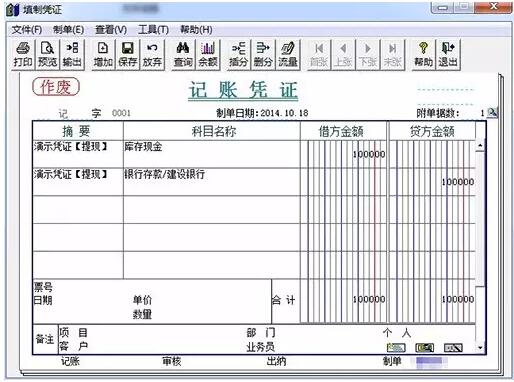Add a new voucher with 增加
The image size is (514, 382).
point(103,55)
